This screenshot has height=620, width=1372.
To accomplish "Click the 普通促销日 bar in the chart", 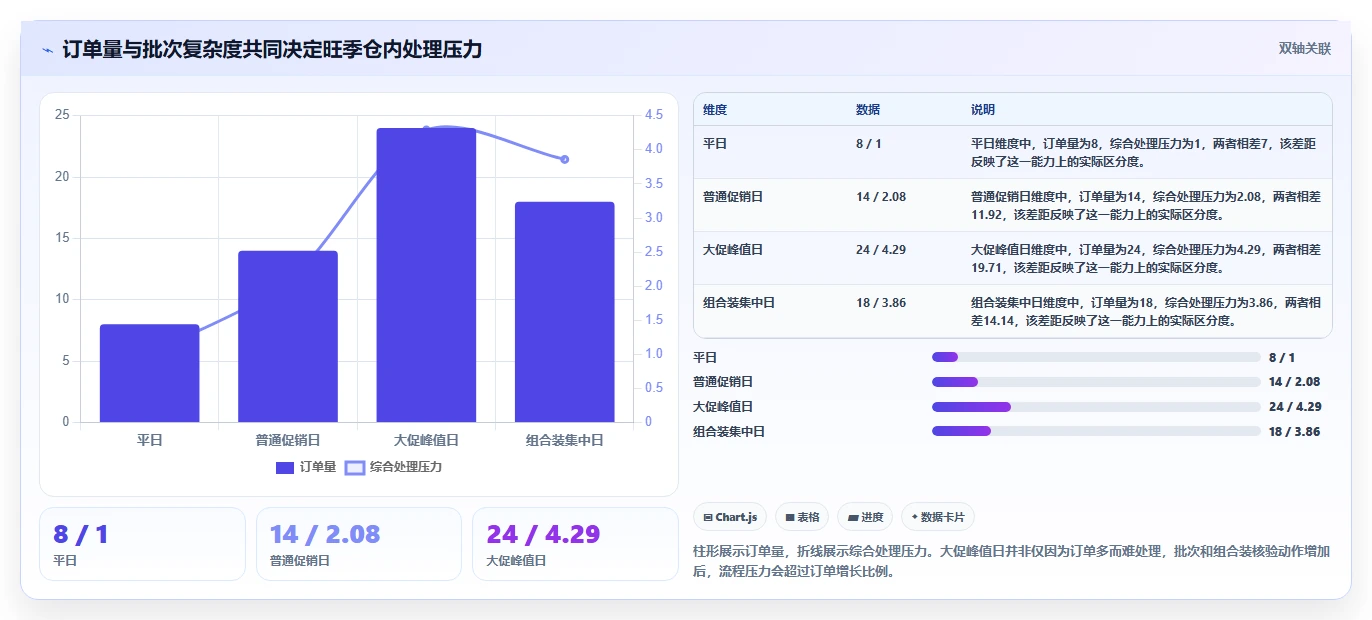I will 288,337.
